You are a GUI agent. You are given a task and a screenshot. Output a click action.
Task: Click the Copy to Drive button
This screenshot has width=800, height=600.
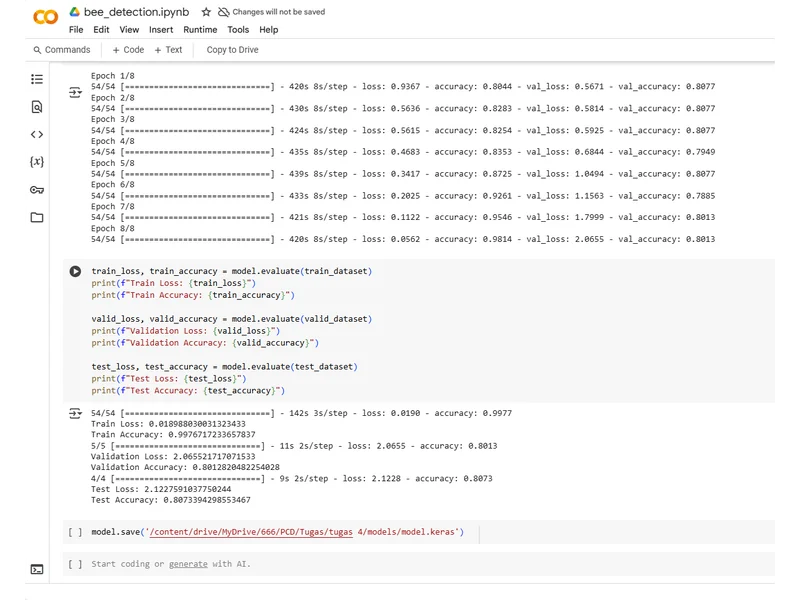tap(232, 50)
